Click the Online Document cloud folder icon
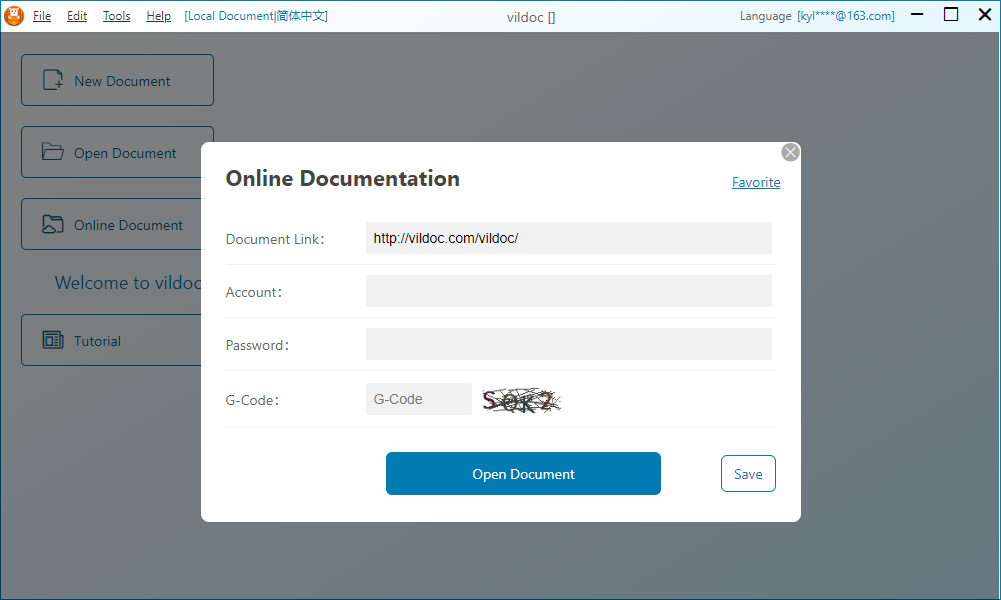This screenshot has width=1001, height=600. pos(52,225)
